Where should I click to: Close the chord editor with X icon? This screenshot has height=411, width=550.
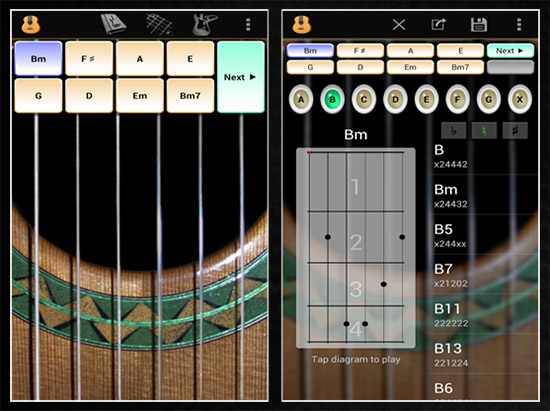[x=399, y=25]
